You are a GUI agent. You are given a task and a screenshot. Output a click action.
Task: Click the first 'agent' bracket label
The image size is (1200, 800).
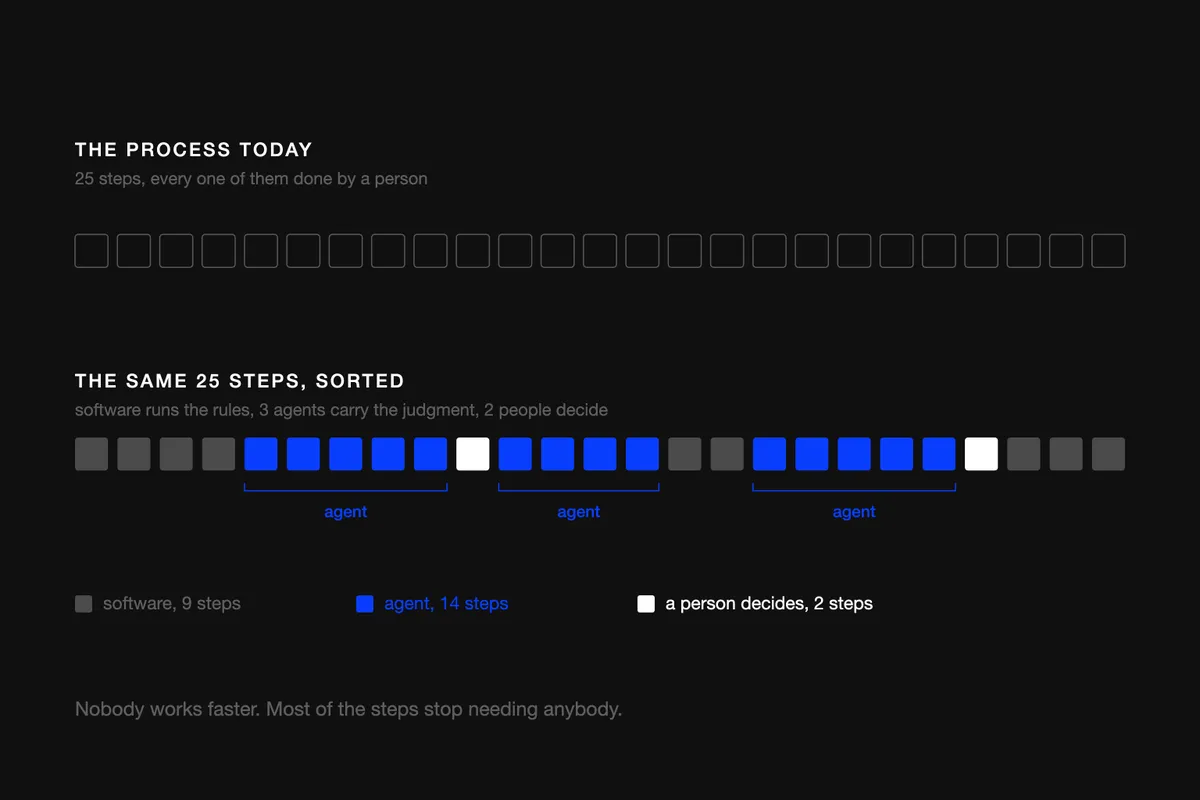[346, 512]
